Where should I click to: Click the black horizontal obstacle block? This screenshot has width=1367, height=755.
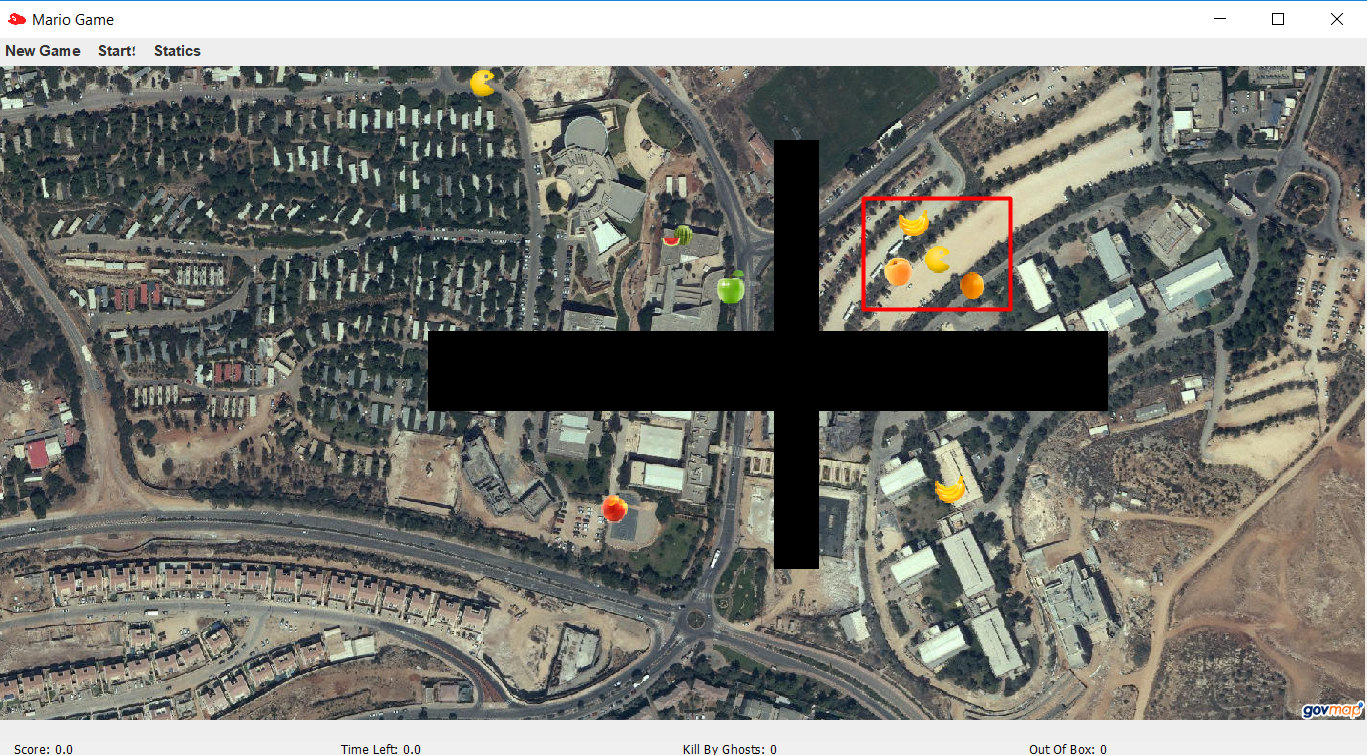768,371
